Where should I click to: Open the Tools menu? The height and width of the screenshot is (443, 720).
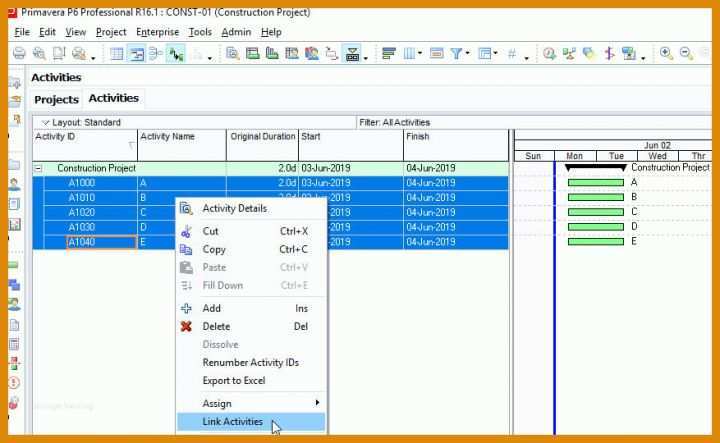[x=200, y=32]
